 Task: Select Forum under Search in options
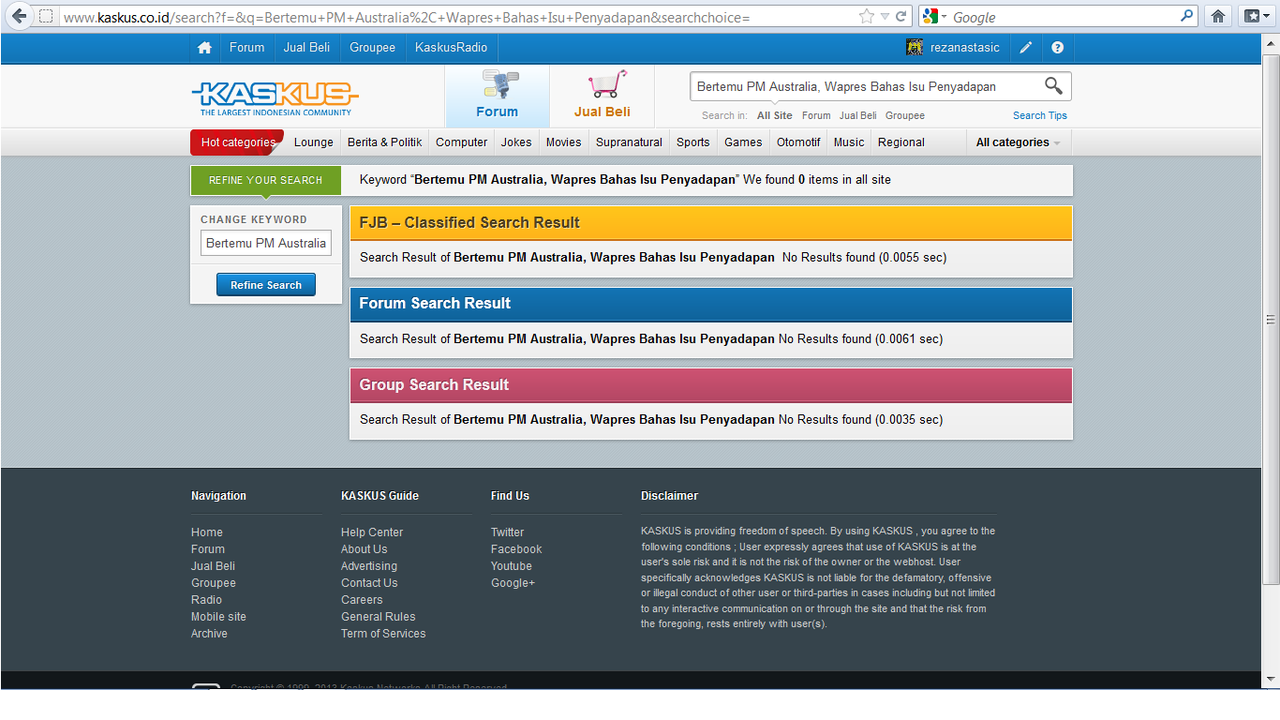pyautogui.click(x=816, y=115)
